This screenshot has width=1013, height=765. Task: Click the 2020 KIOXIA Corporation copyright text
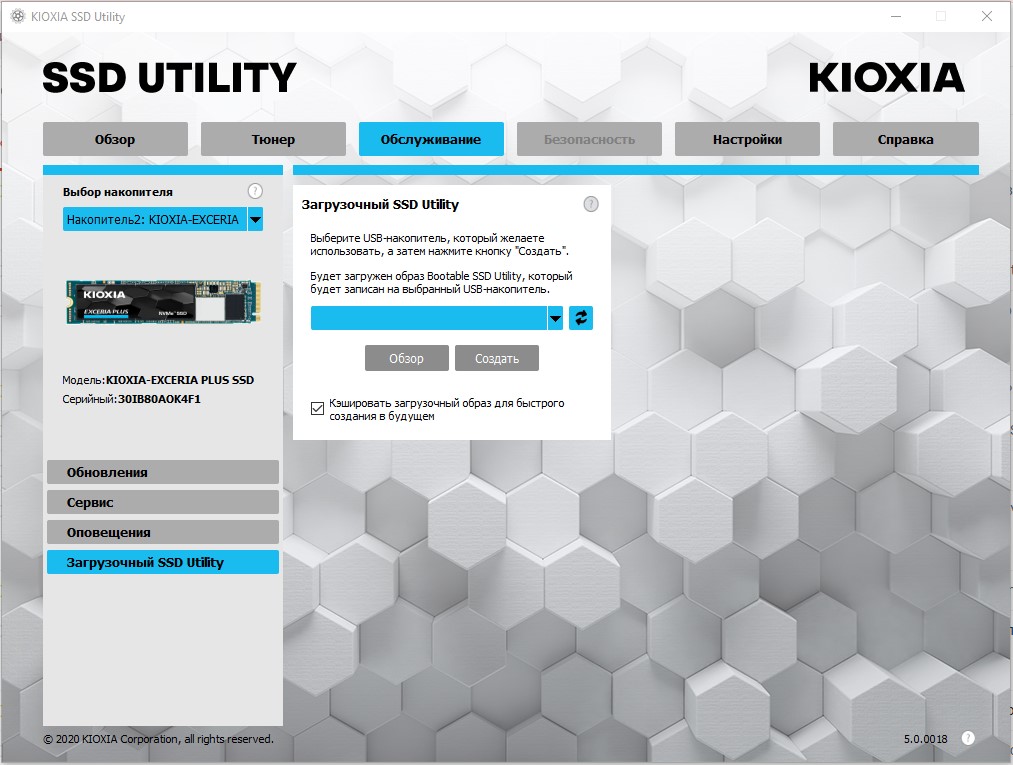[158, 739]
